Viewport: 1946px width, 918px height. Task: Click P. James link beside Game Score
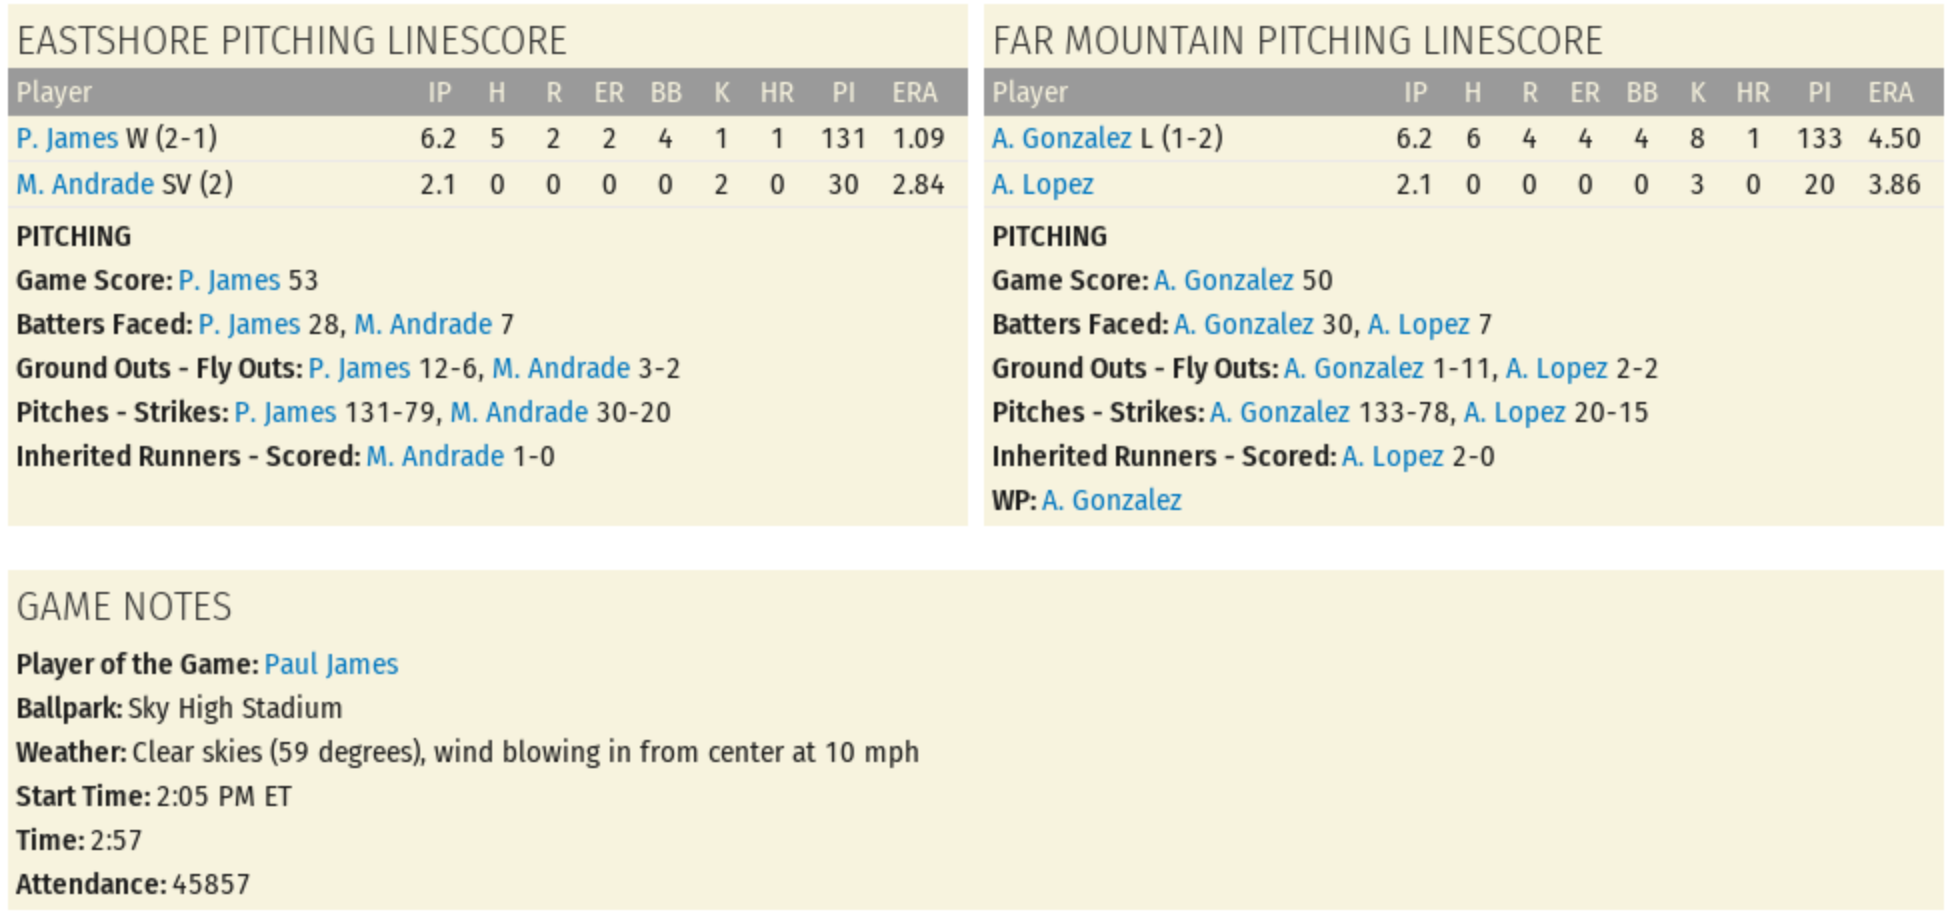229,280
